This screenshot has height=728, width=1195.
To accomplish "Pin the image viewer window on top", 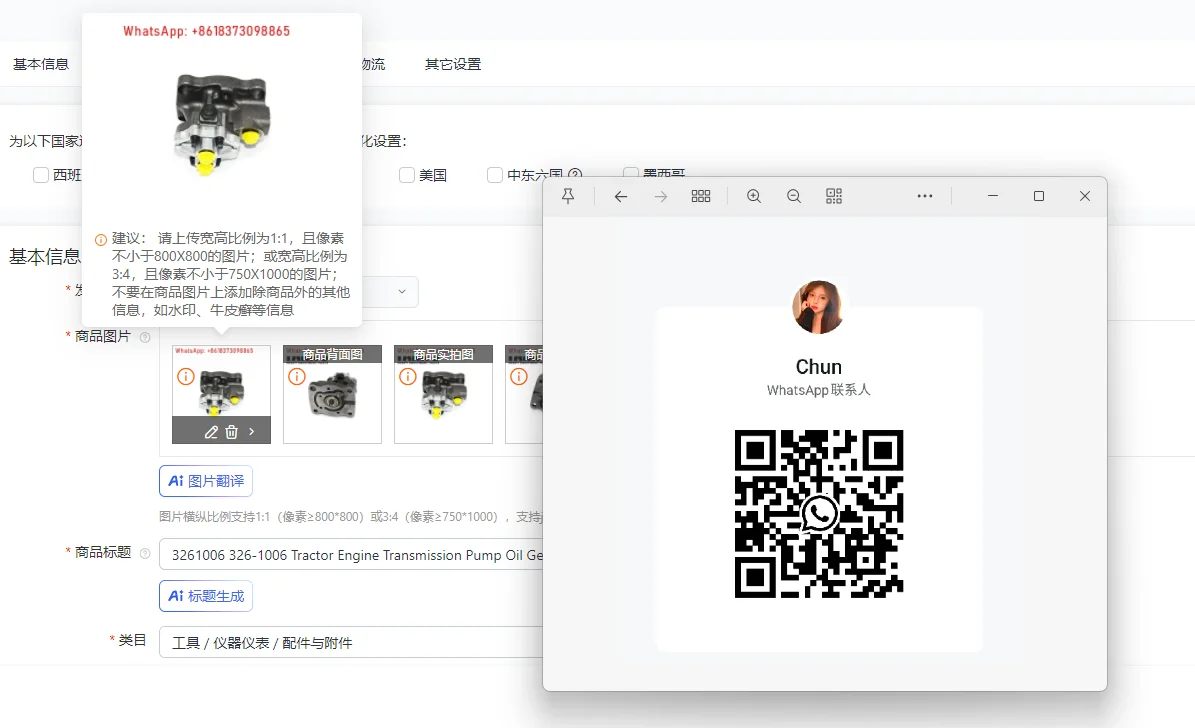I will pyautogui.click(x=568, y=196).
